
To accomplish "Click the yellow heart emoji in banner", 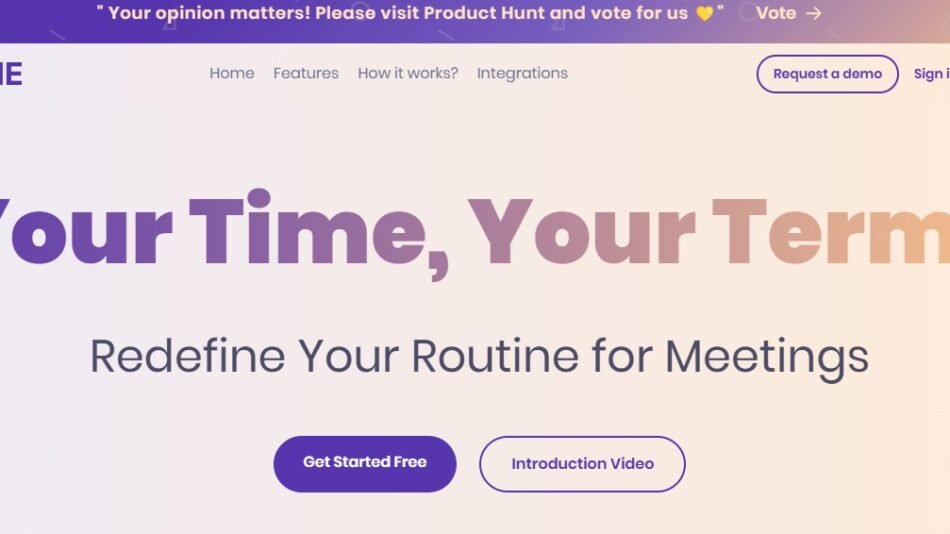I will pos(704,13).
